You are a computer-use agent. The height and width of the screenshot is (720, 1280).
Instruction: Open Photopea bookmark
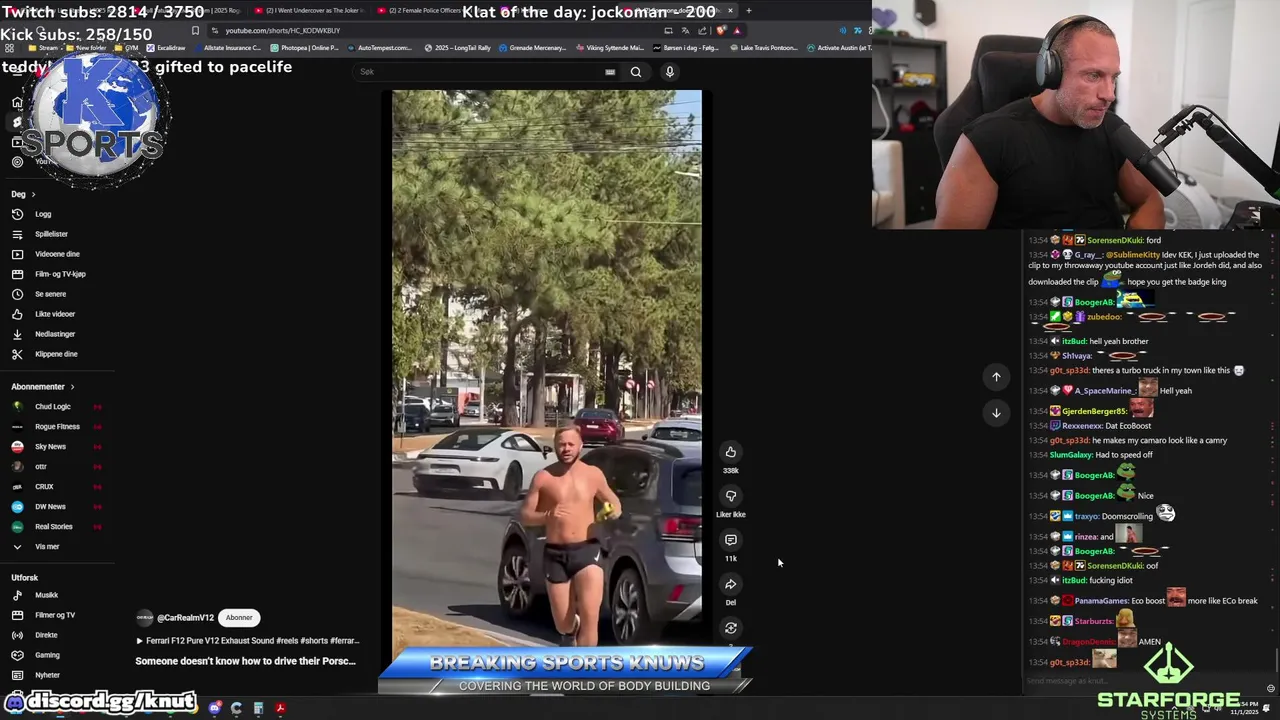pos(304,48)
